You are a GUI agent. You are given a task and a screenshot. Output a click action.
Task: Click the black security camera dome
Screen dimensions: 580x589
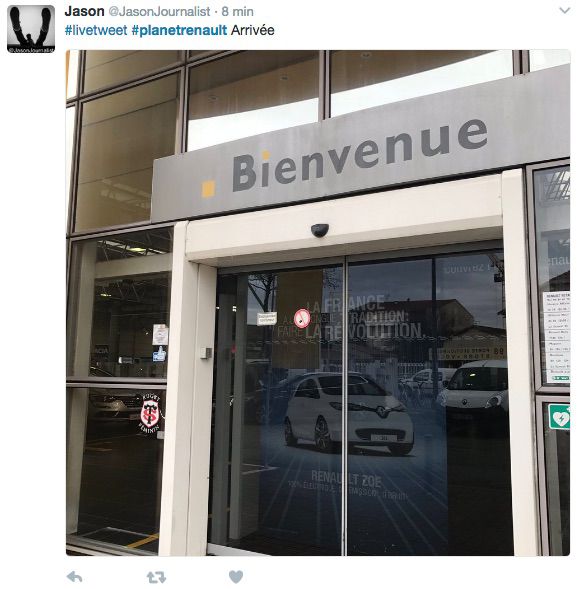click(320, 230)
